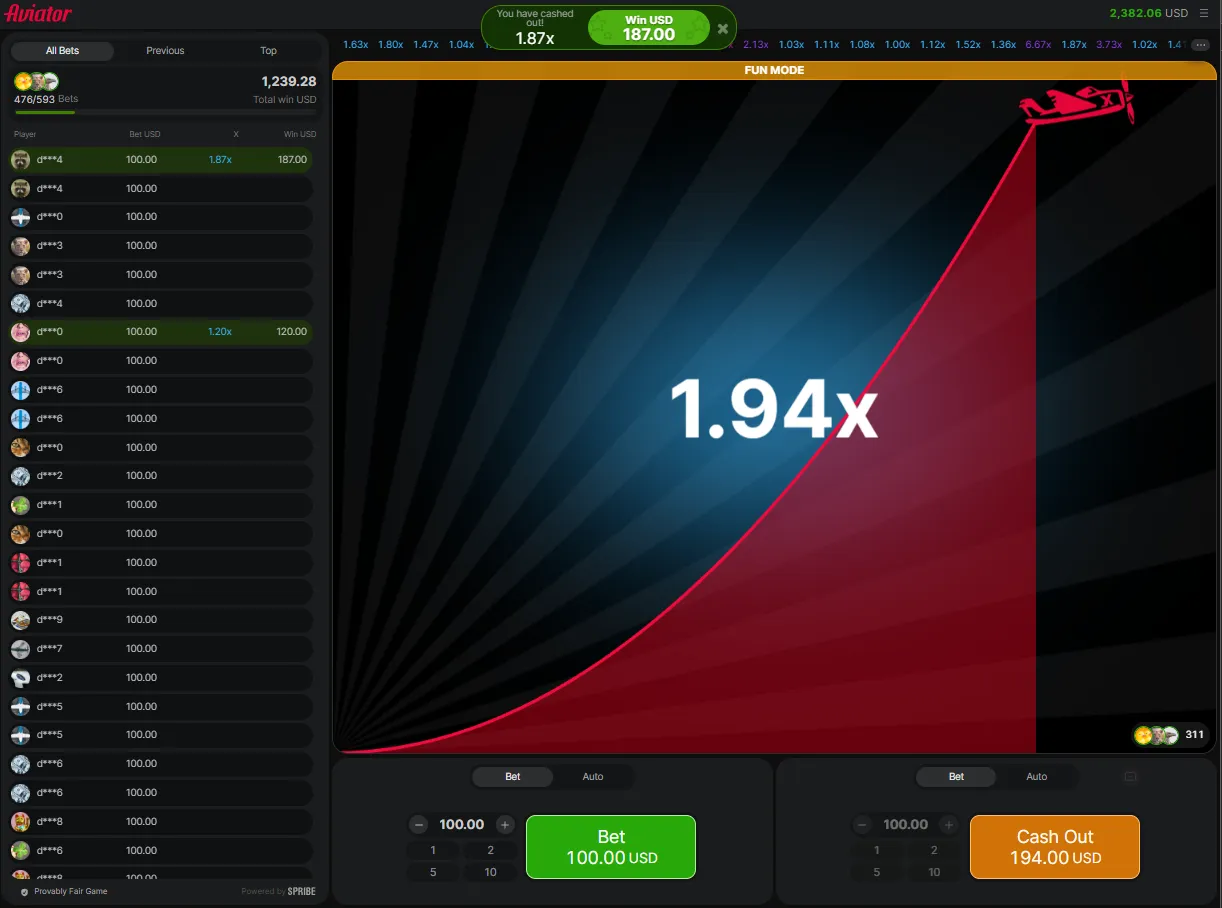The width and height of the screenshot is (1222, 908).
Task: Click quick amount 1 in the Cash Out panel
Action: click(877, 850)
